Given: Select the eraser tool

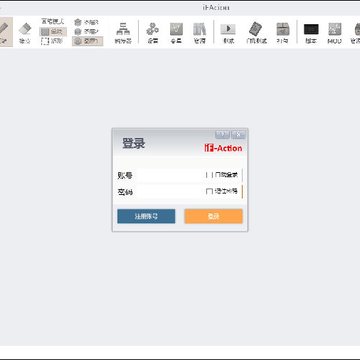Looking at the screenshot, I should point(25,33).
